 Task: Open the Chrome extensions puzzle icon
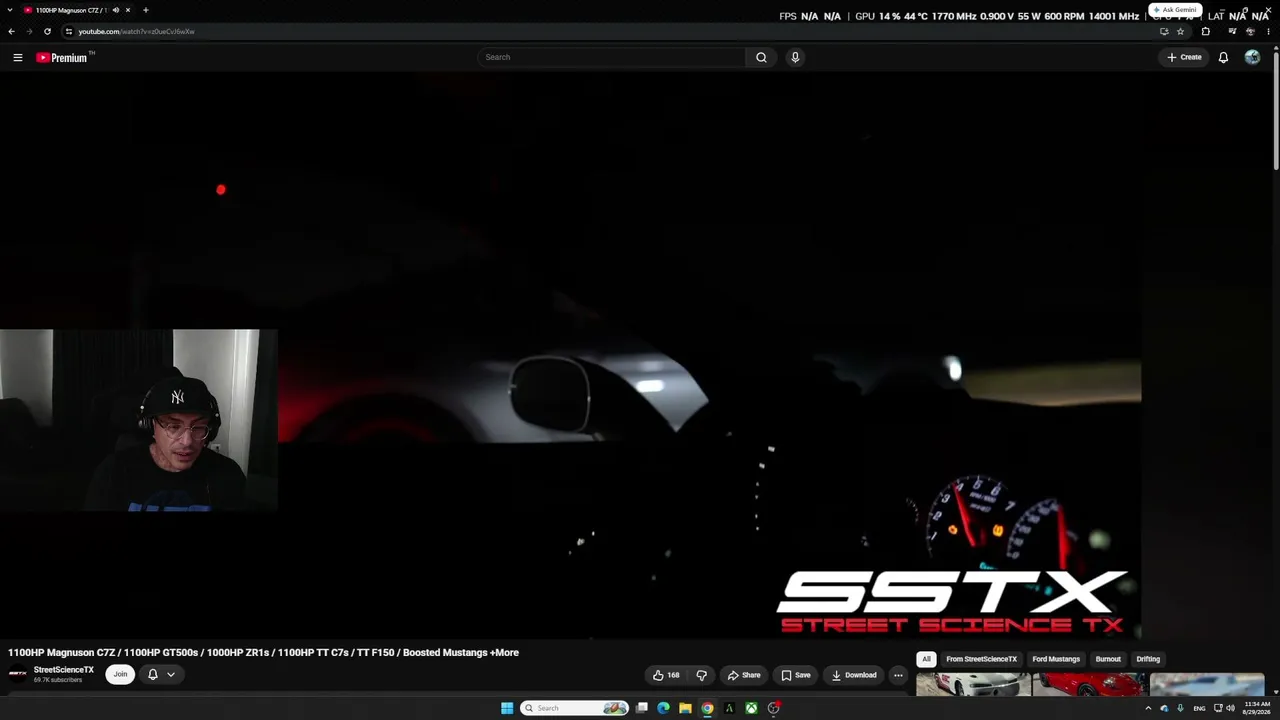coord(1205,31)
